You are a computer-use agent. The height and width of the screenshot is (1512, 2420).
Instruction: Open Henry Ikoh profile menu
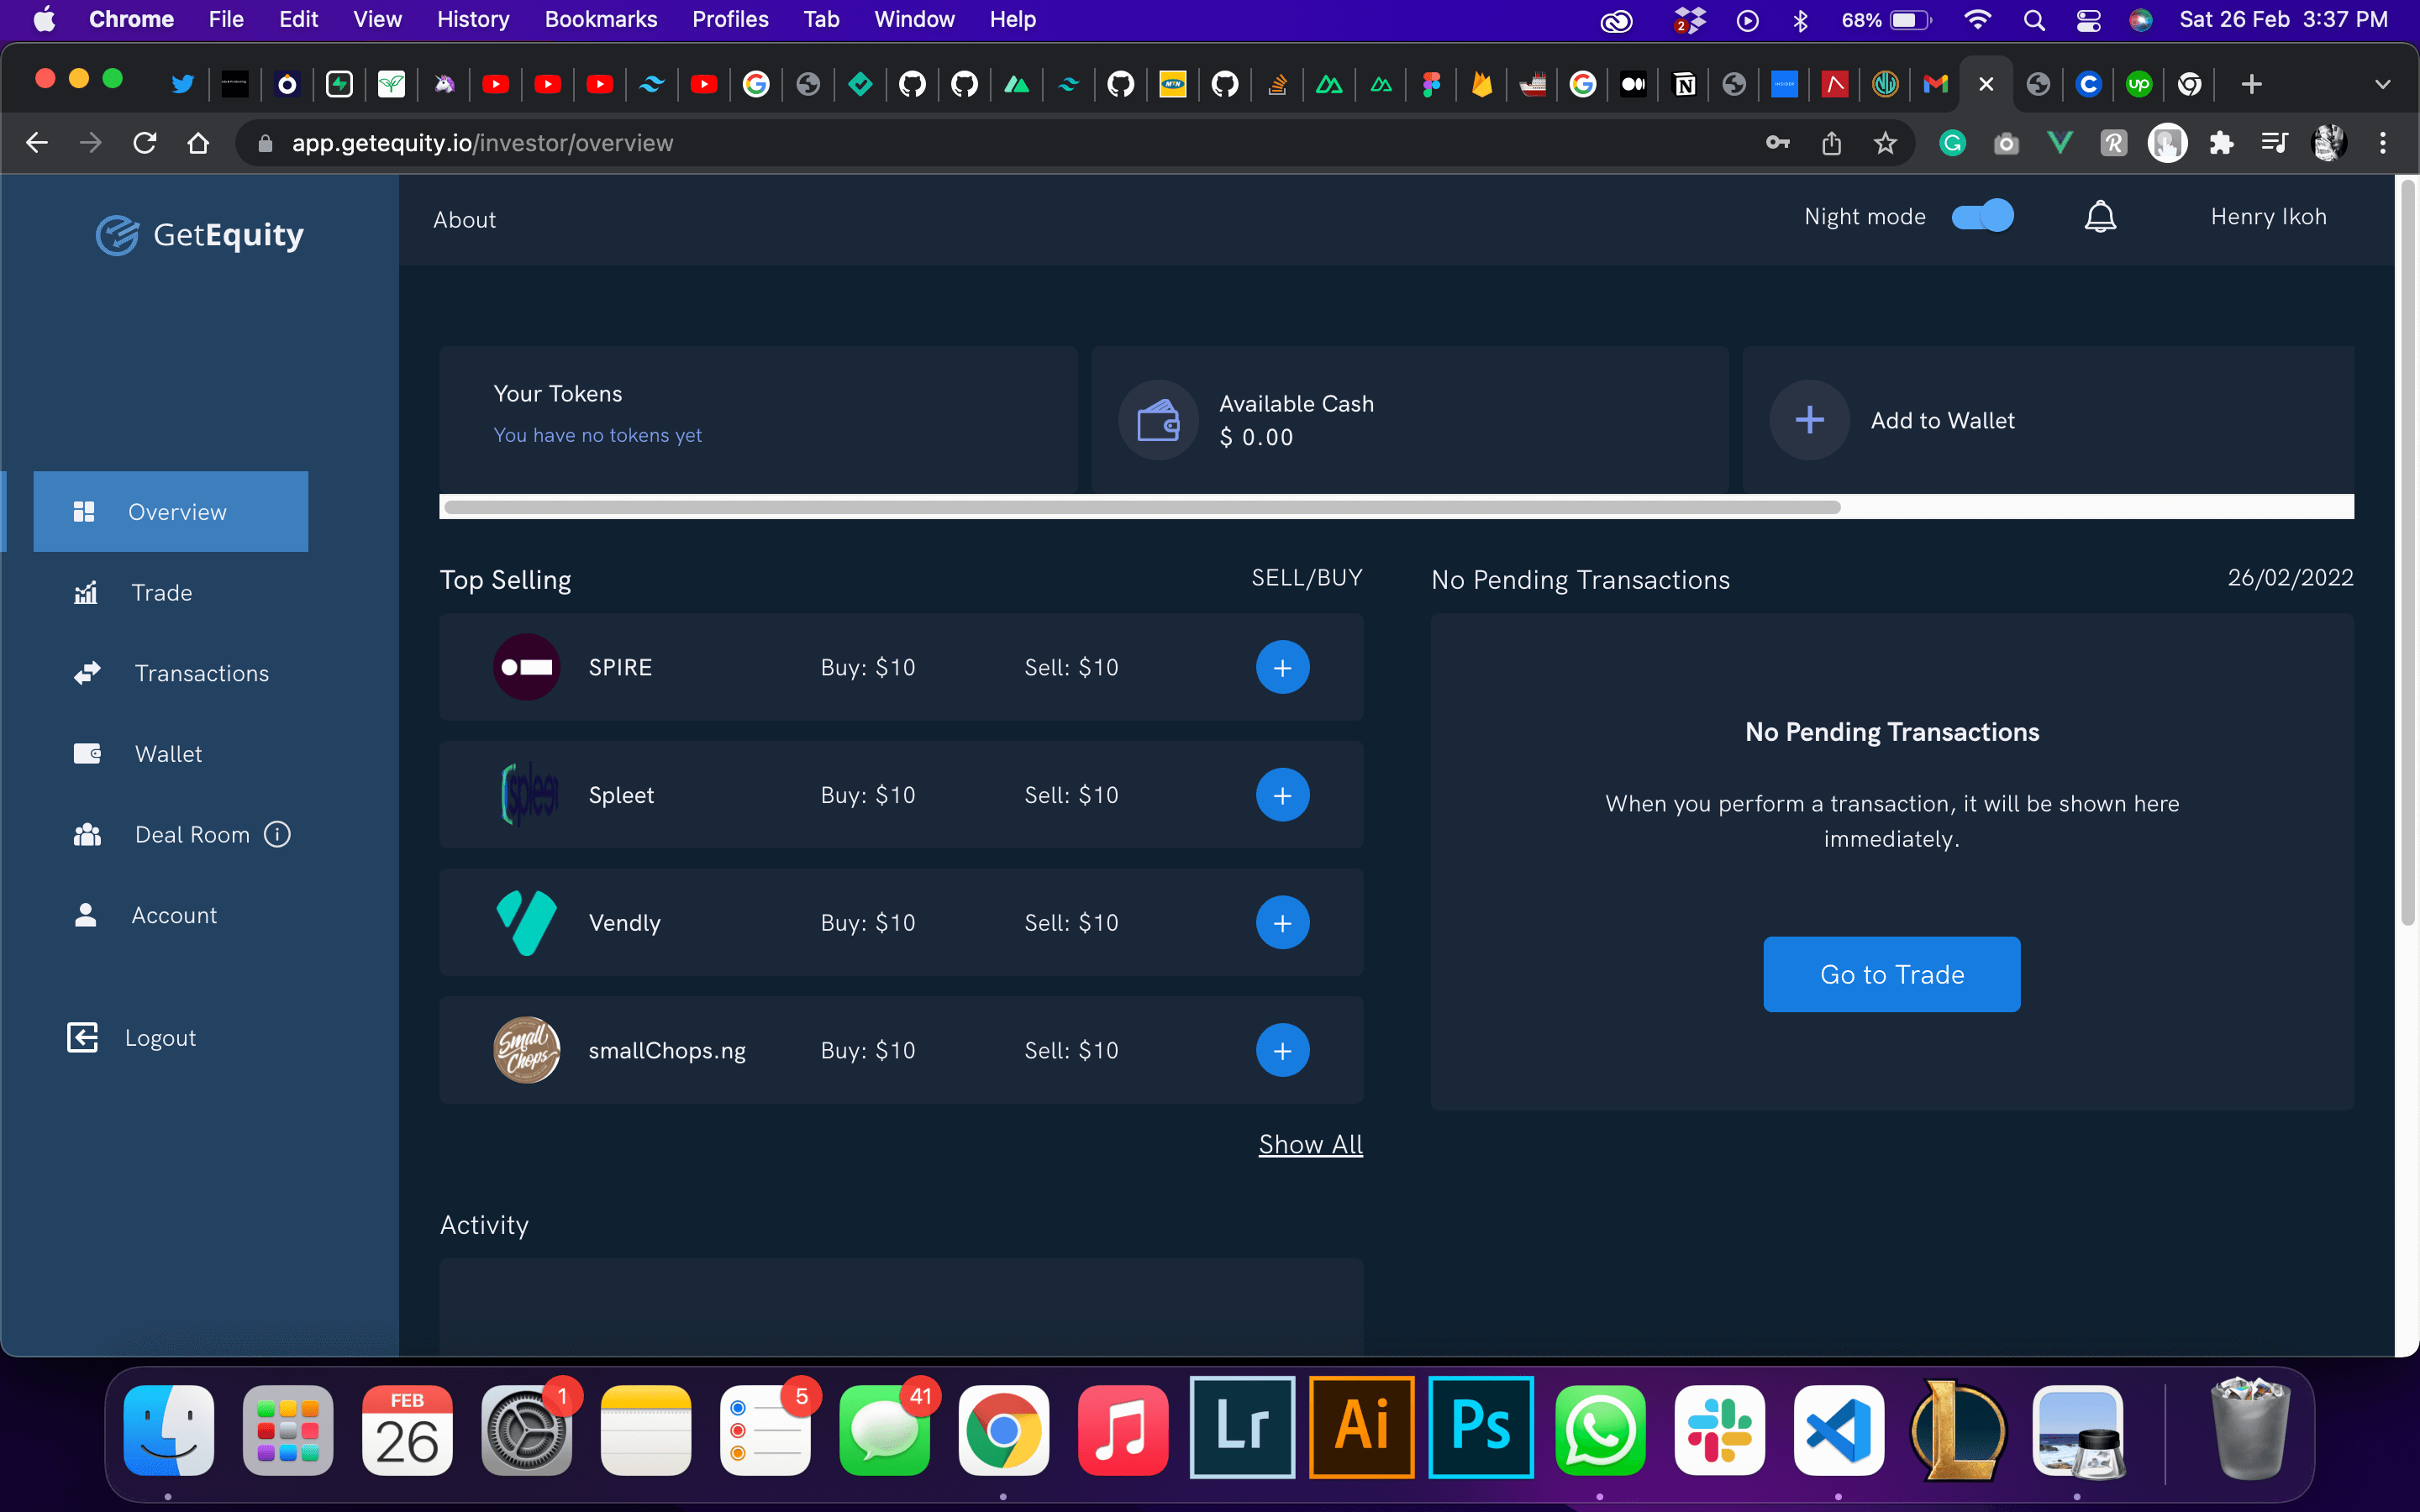pos(2268,217)
